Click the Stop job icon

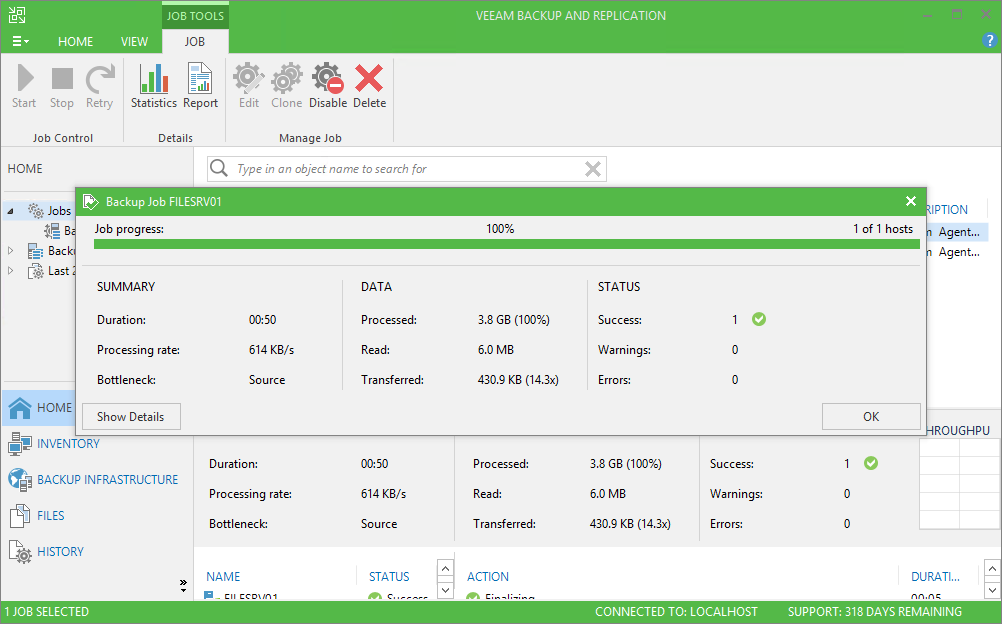click(x=62, y=79)
